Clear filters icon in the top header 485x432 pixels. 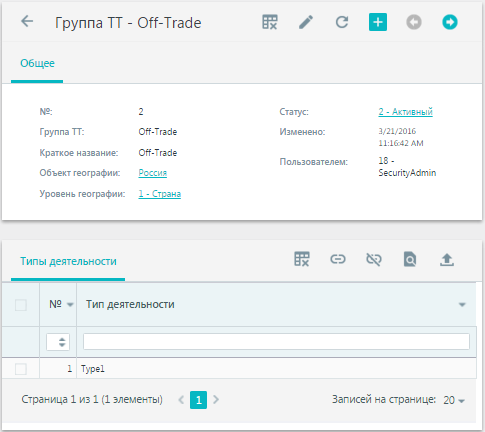click(270, 22)
